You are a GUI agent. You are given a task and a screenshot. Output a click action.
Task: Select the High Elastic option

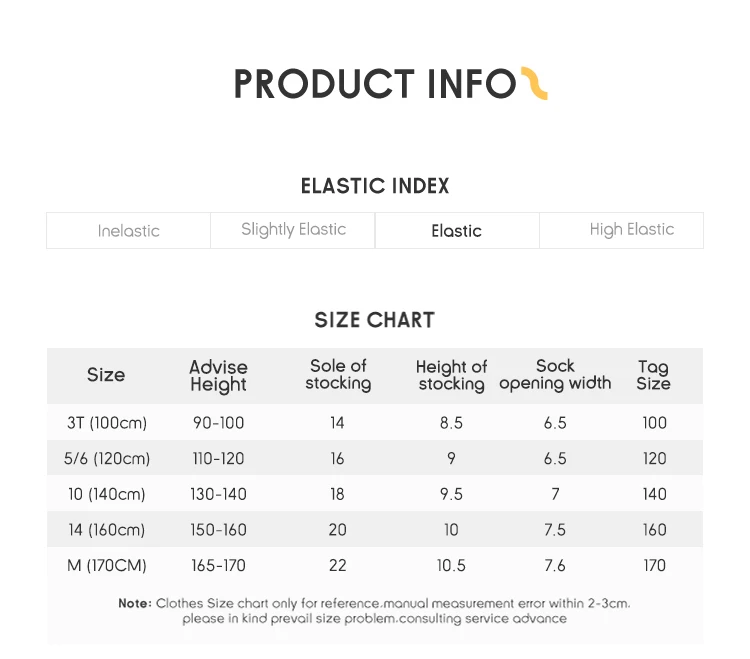click(631, 230)
